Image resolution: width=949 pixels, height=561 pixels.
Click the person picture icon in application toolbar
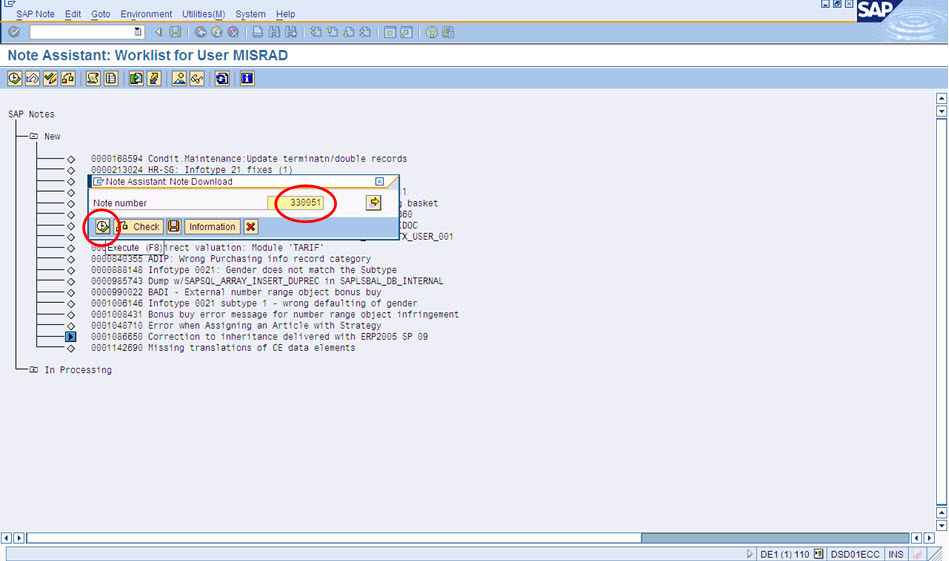click(x=179, y=78)
